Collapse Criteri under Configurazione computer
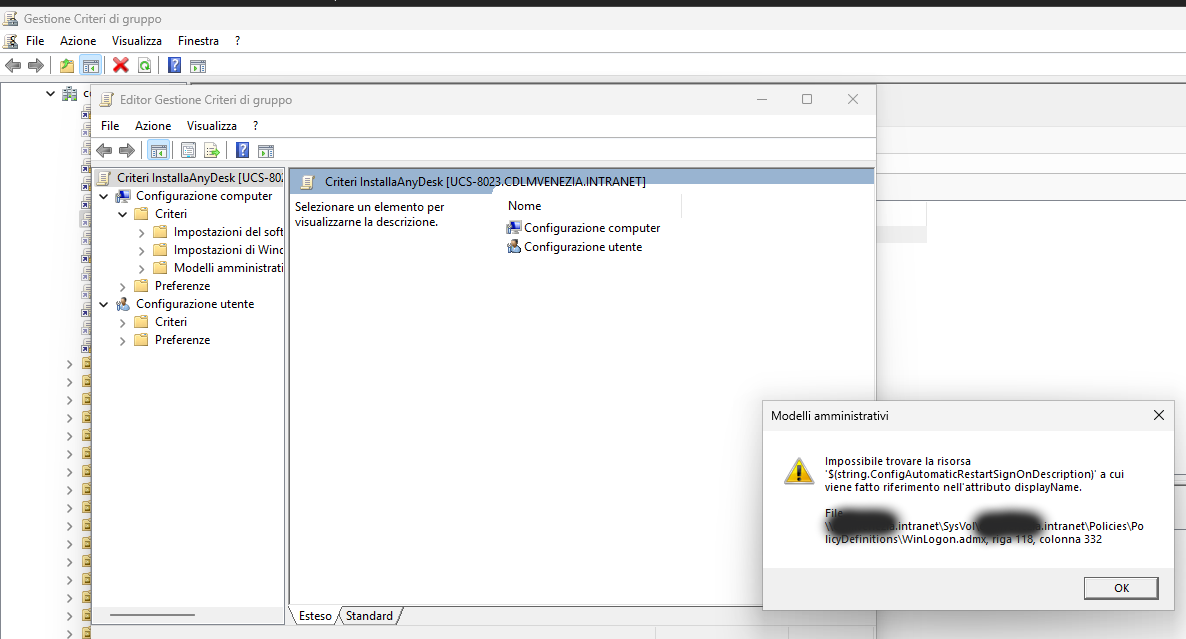The width and height of the screenshot is (1186, 639). pyautogui.click(x=123, y=215)
